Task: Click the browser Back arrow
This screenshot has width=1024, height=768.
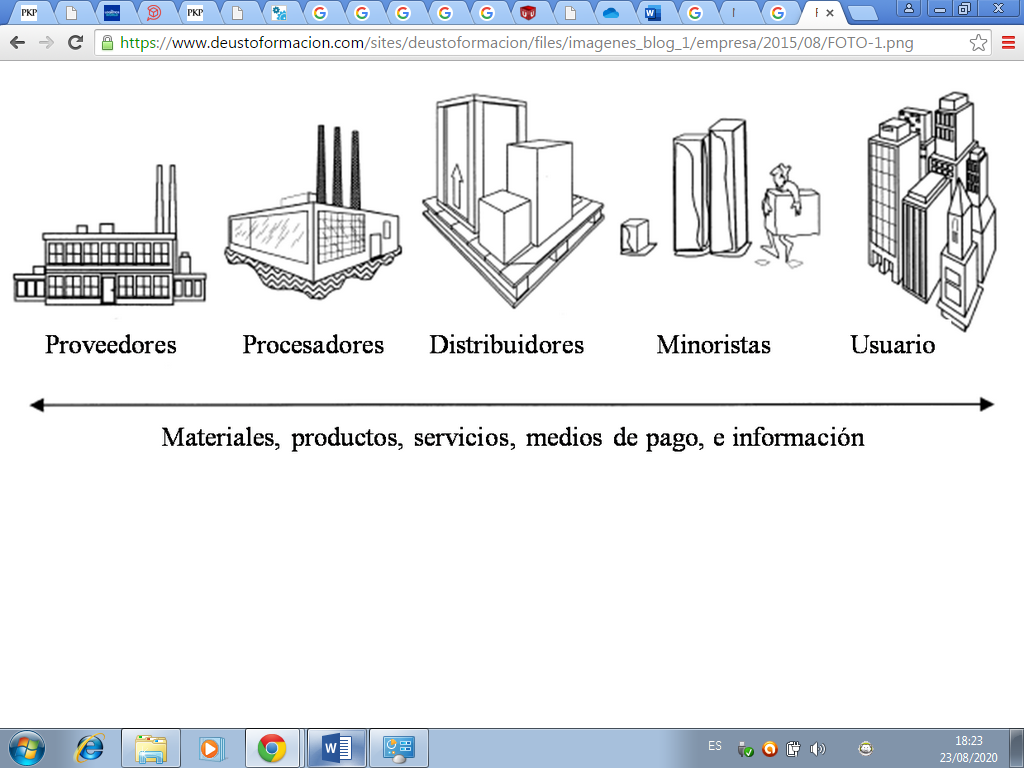Action: [17, 43]
